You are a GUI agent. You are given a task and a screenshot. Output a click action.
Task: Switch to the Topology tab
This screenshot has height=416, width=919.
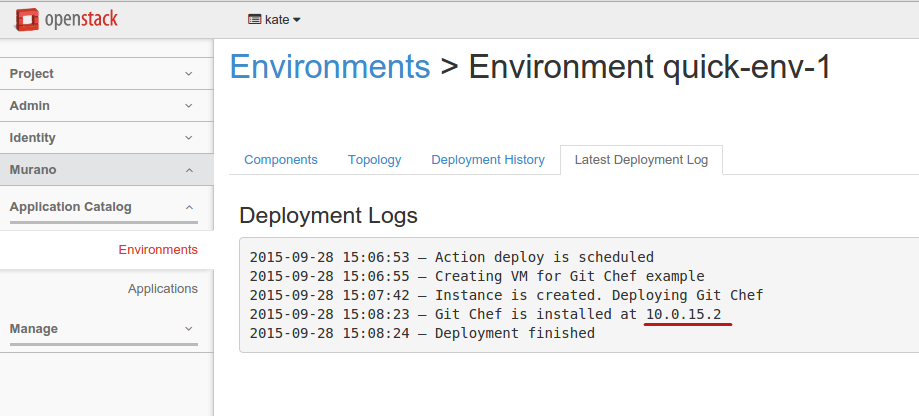(x=374, y=160)
